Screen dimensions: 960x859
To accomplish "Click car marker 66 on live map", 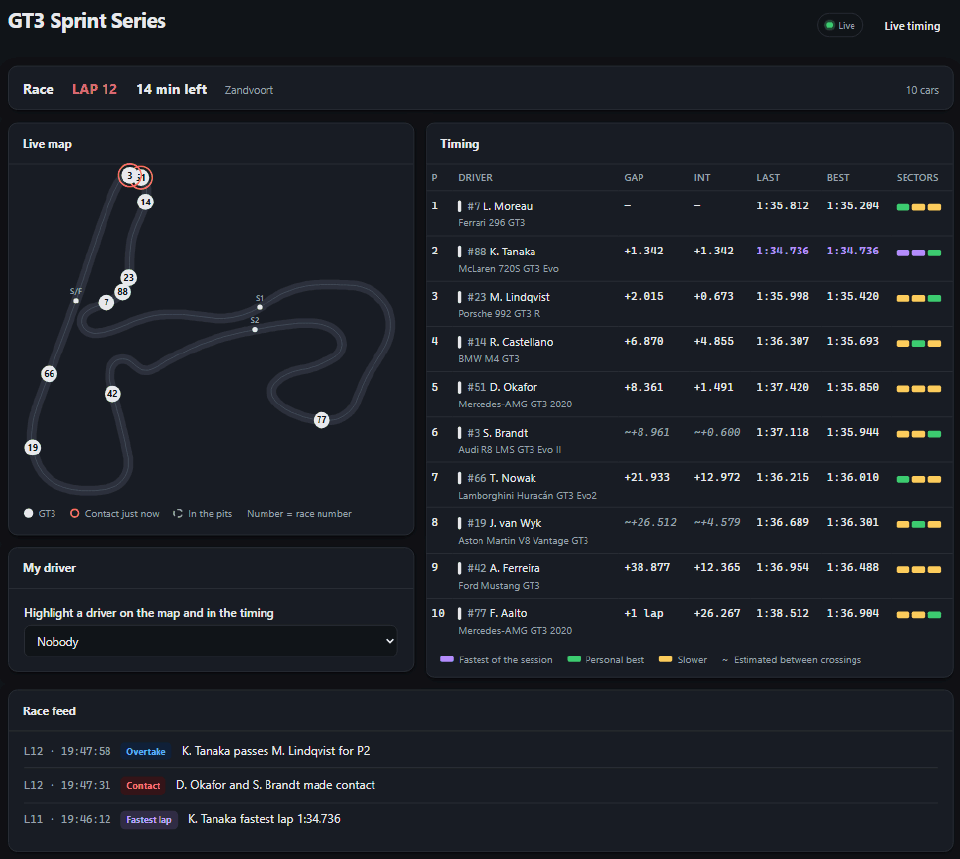I will [49, 373].
